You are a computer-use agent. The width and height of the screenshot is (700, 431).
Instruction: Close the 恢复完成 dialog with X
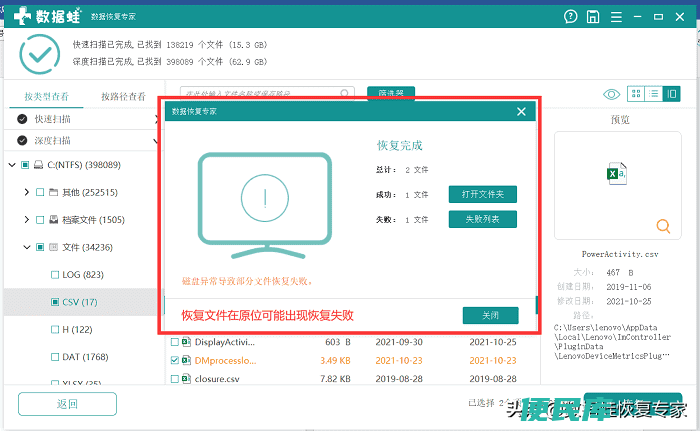coord(521,112)
